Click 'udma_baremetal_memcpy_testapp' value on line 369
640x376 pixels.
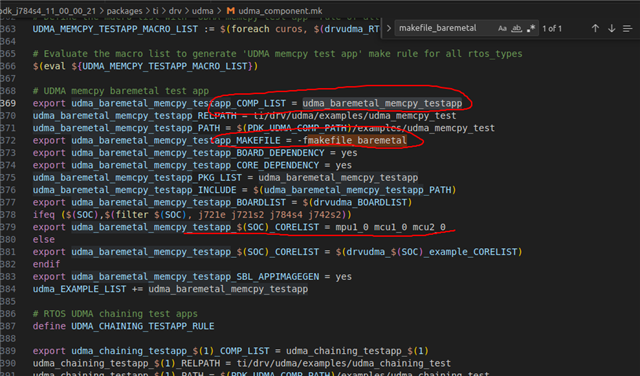tap(382, 103)
